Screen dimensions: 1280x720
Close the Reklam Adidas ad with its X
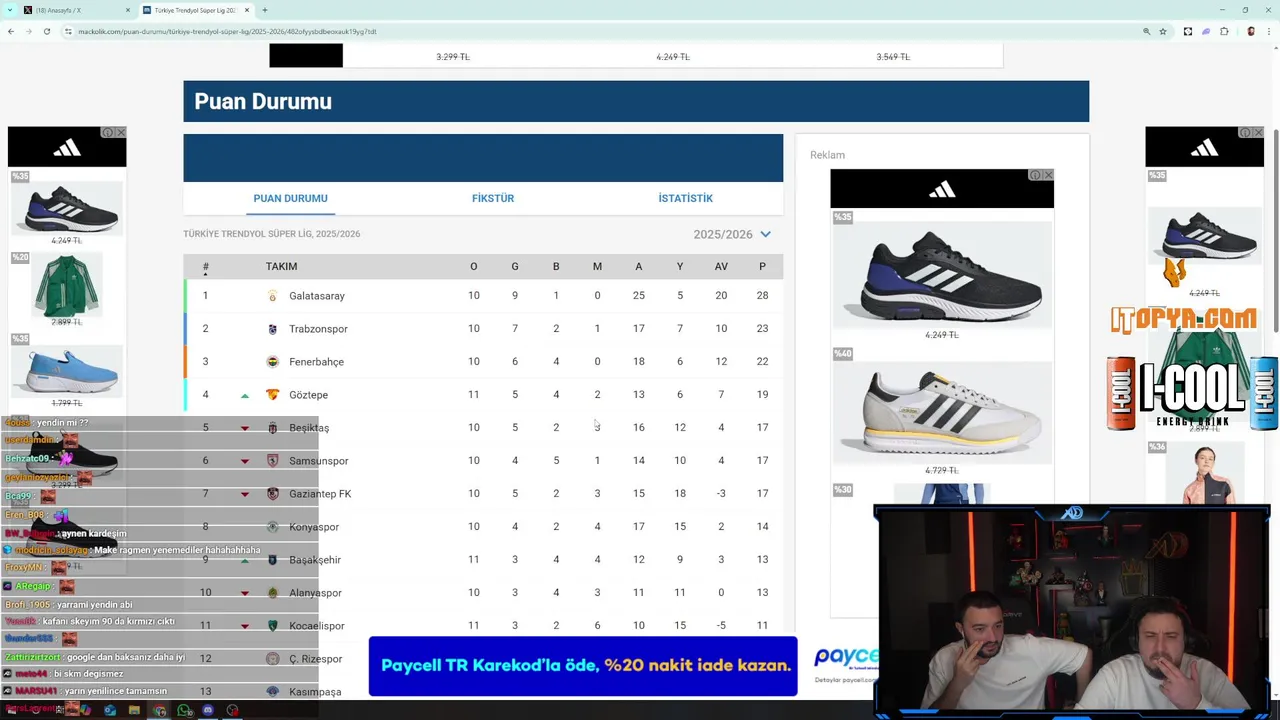[x=1048, y=175]
